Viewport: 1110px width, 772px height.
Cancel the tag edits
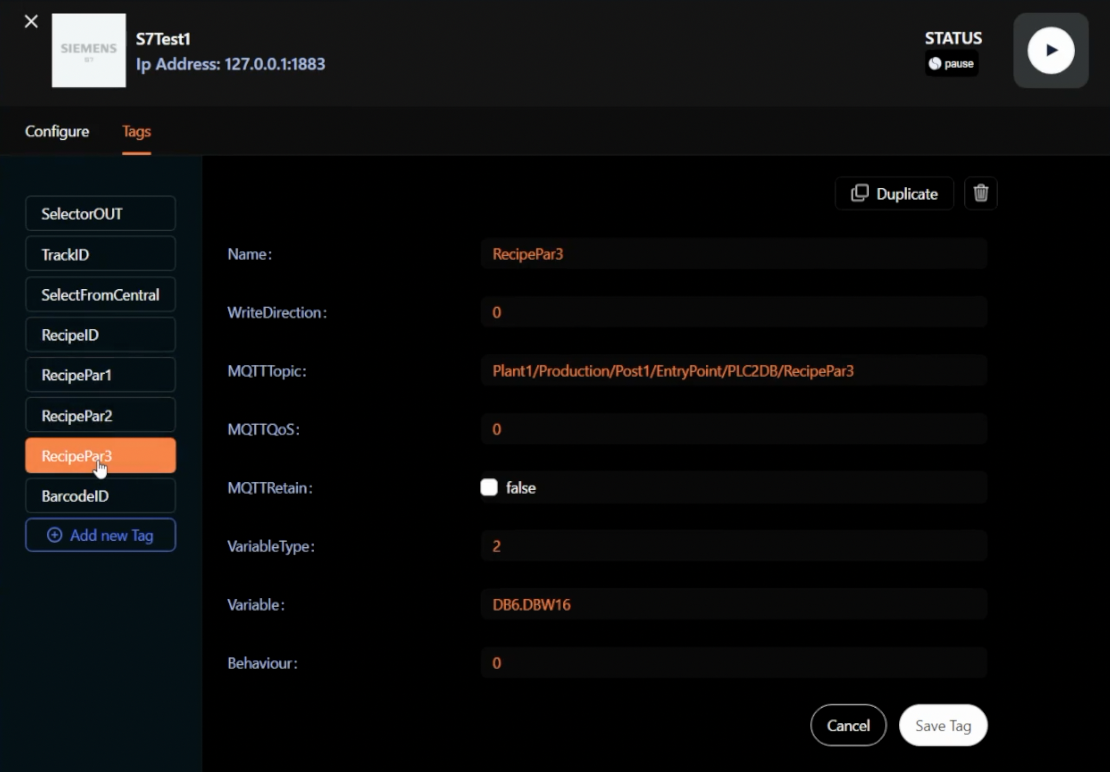click(848, 726)
